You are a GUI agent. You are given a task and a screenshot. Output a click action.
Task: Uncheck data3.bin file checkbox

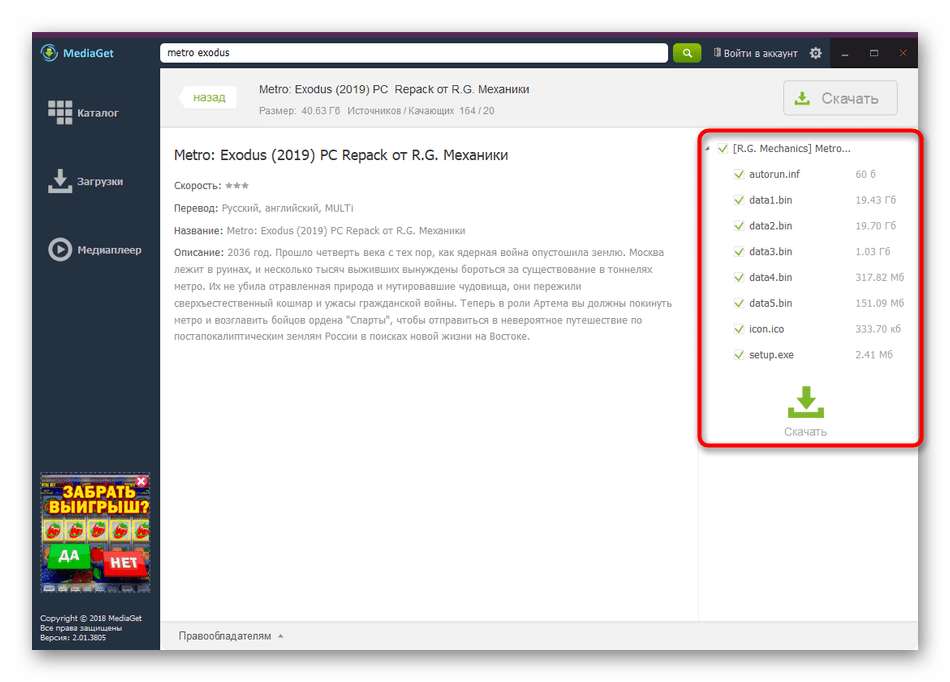[x=739, y=251]
